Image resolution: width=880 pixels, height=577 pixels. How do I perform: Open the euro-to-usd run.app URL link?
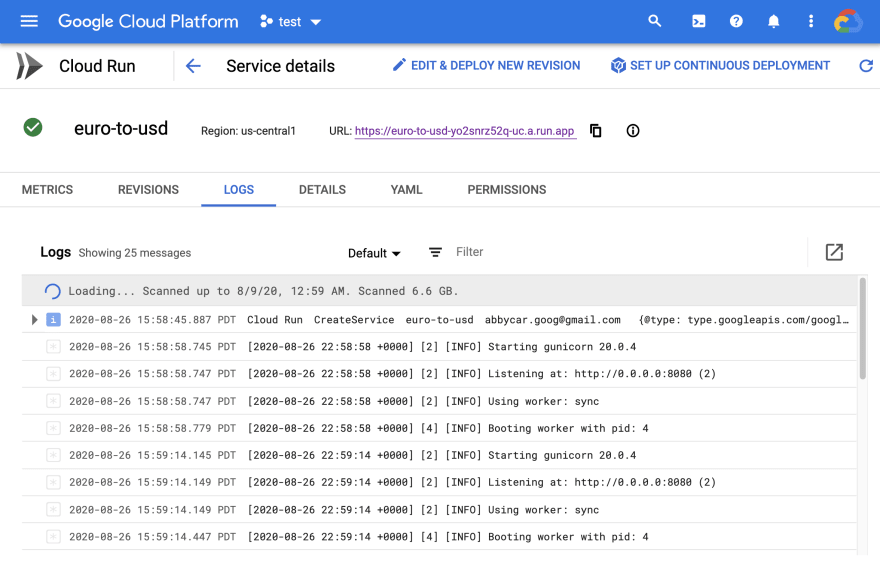[465, 131]
